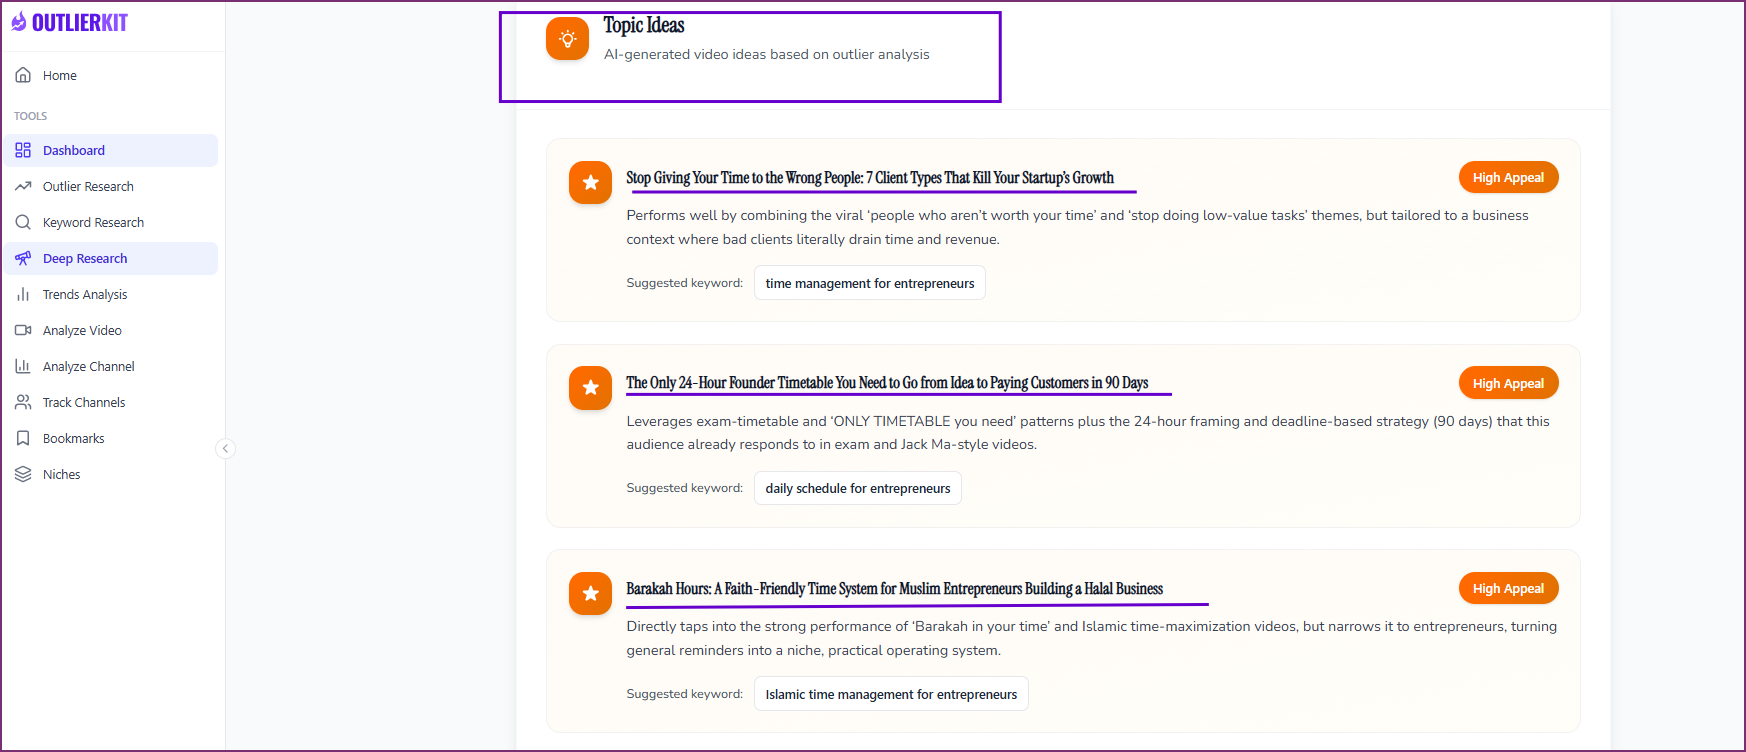Image resolution: width=1746 pixels, height=752 pixels.
Task: Collapse the sidebar with the chevron
Action: [x=225, y=449]
